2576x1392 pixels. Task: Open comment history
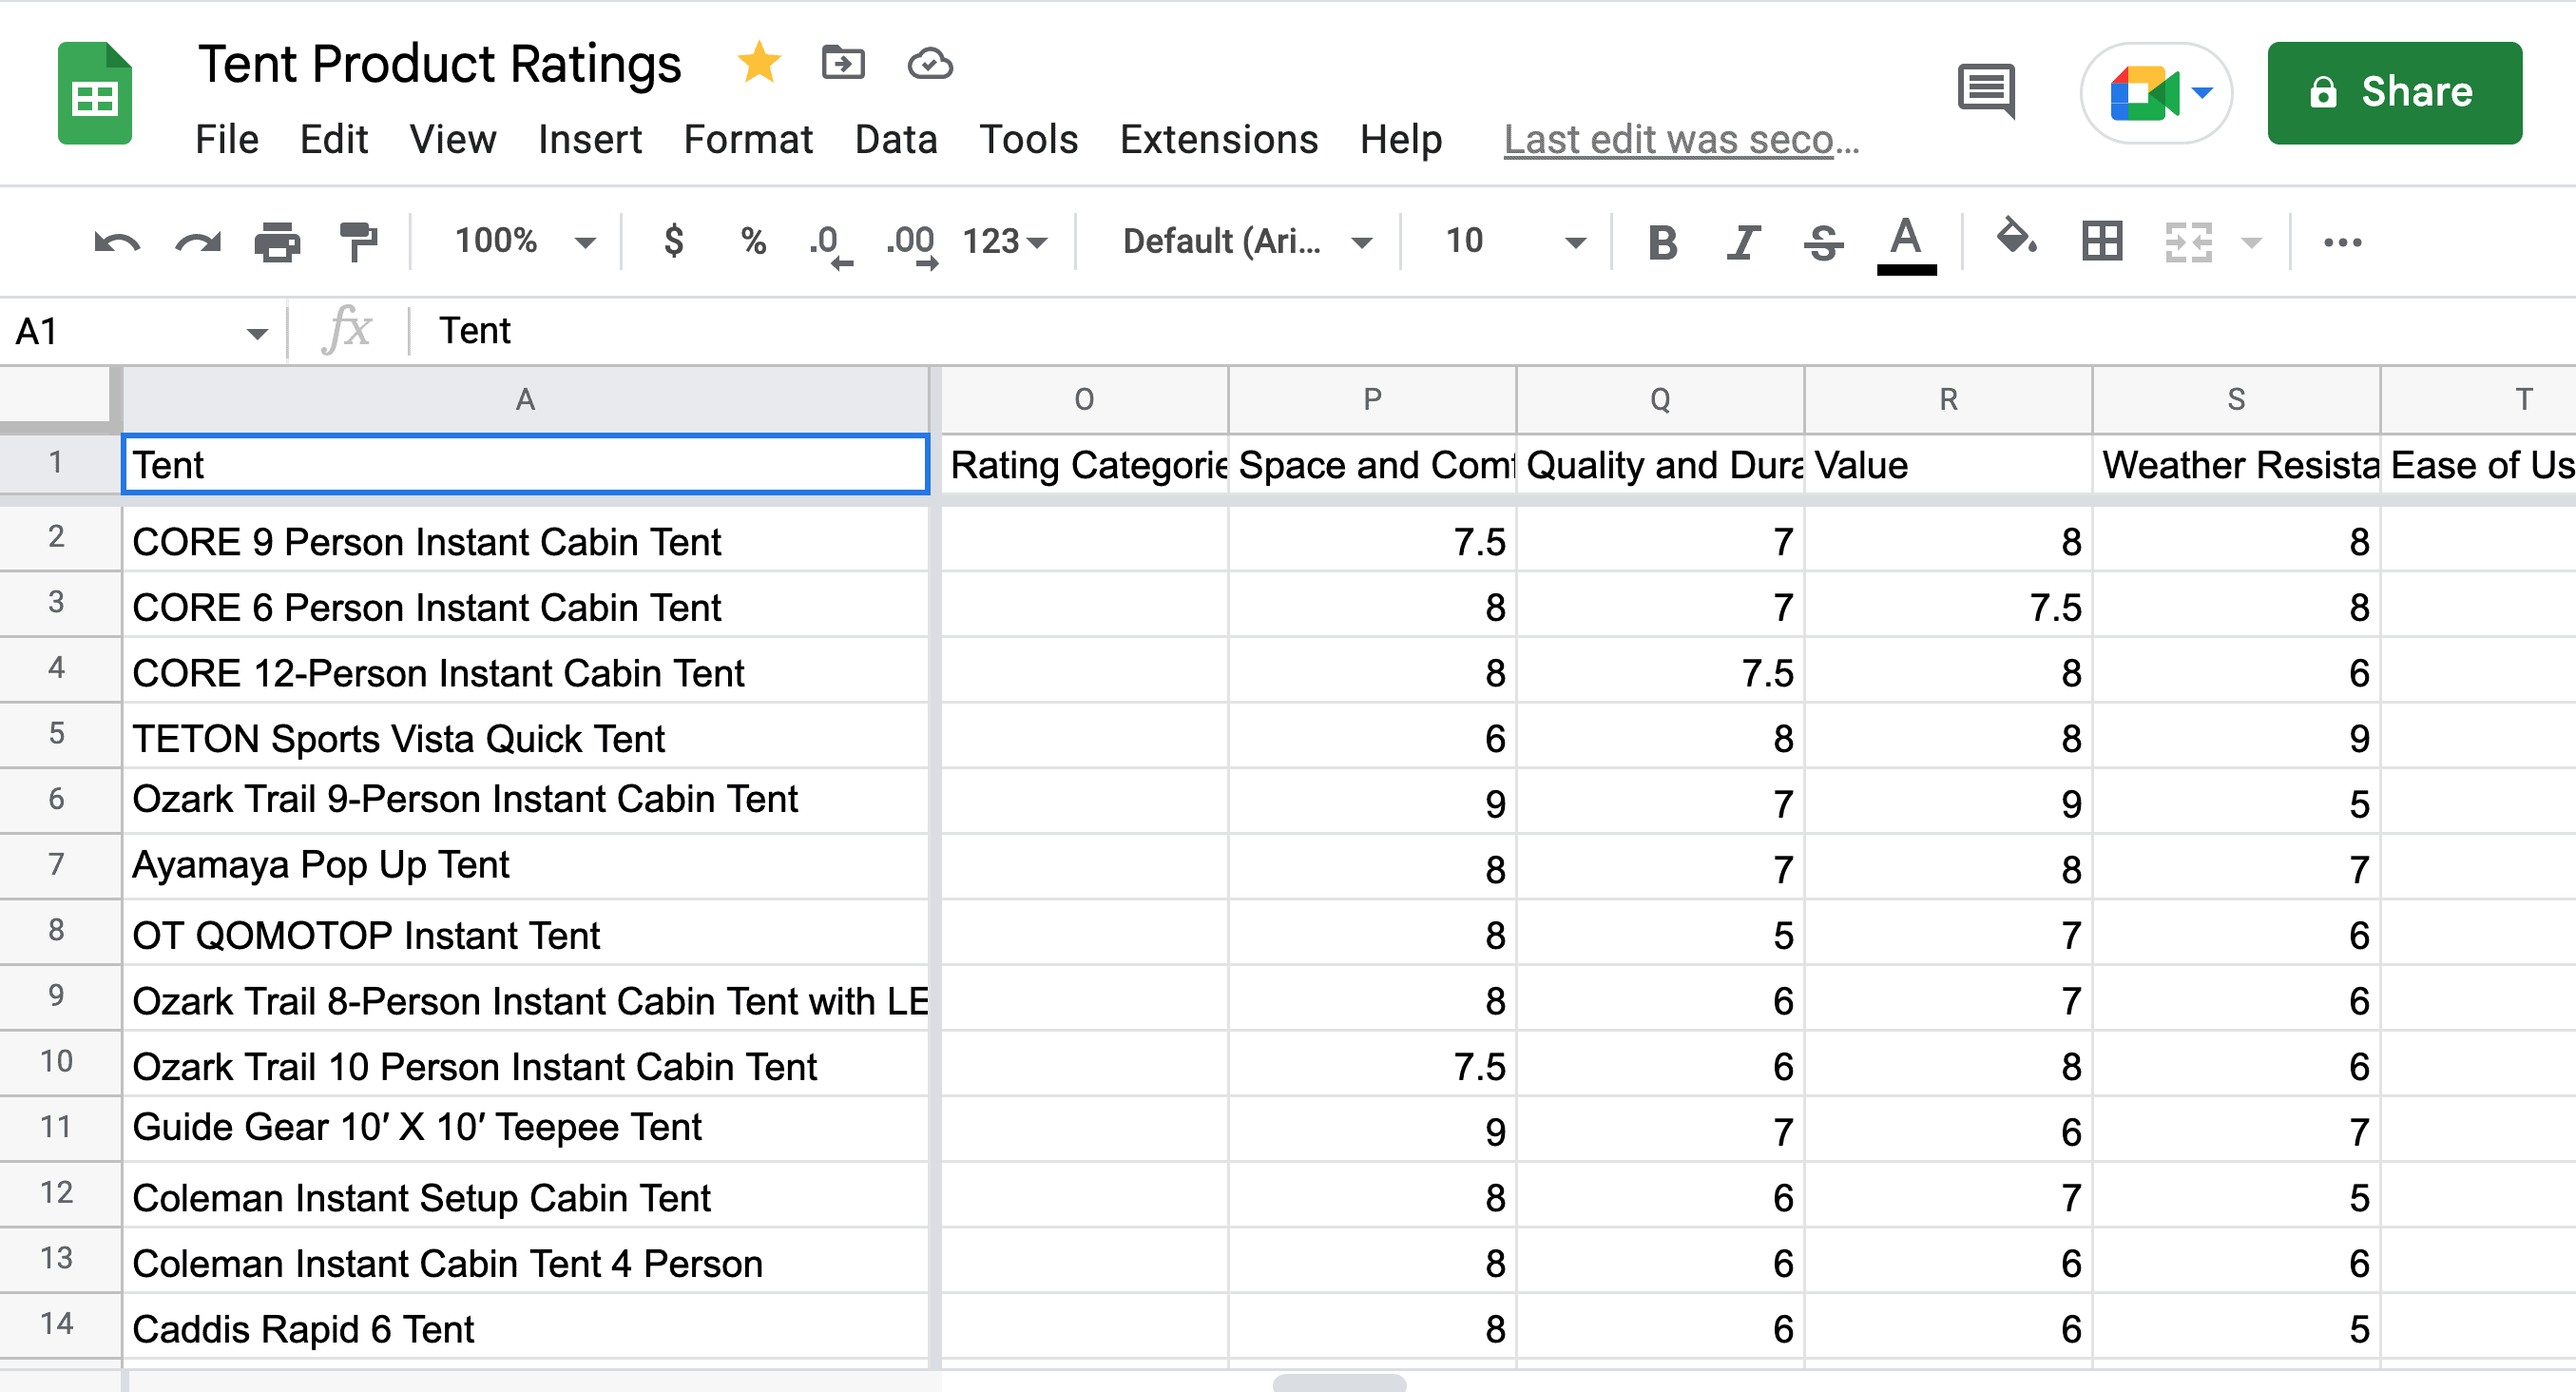point(1985,93)
